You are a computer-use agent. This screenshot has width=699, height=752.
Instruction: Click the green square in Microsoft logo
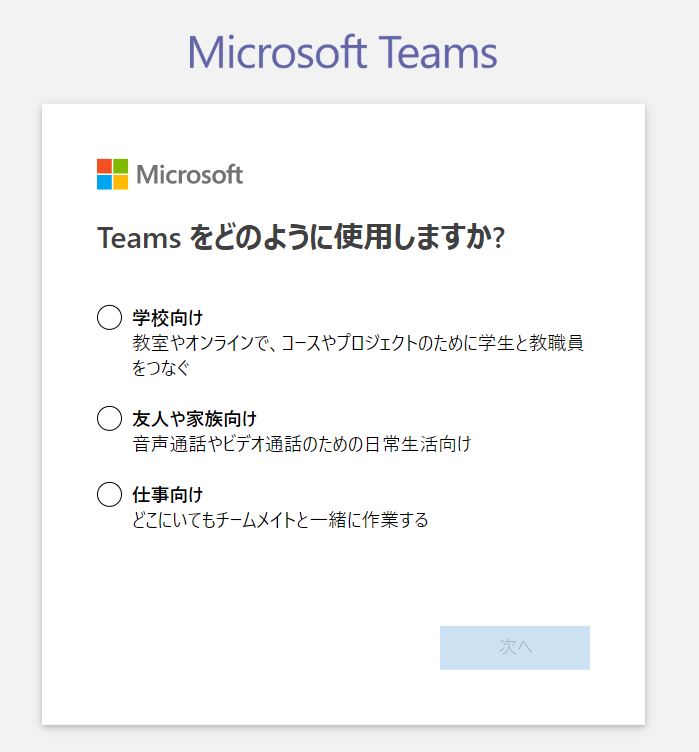(x=120, y=166)
